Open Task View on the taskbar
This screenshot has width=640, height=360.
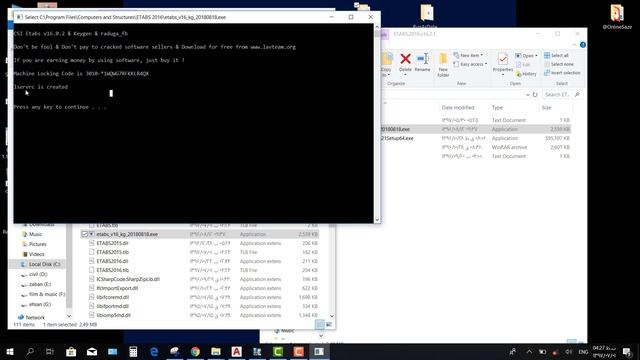coord(50,351)
